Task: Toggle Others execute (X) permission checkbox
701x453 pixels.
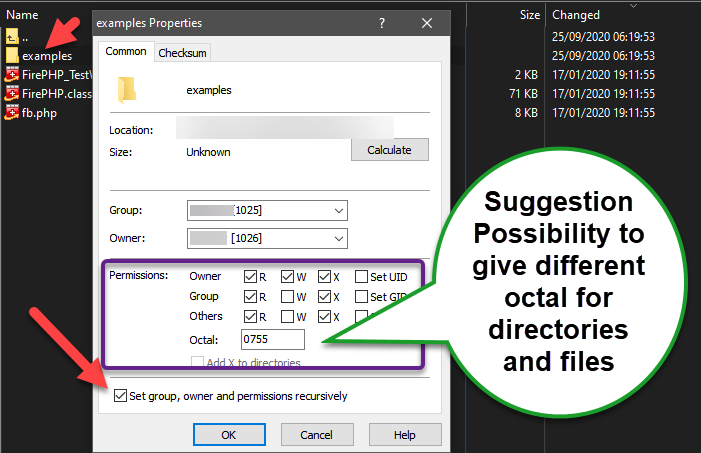Action: point(324,317)
